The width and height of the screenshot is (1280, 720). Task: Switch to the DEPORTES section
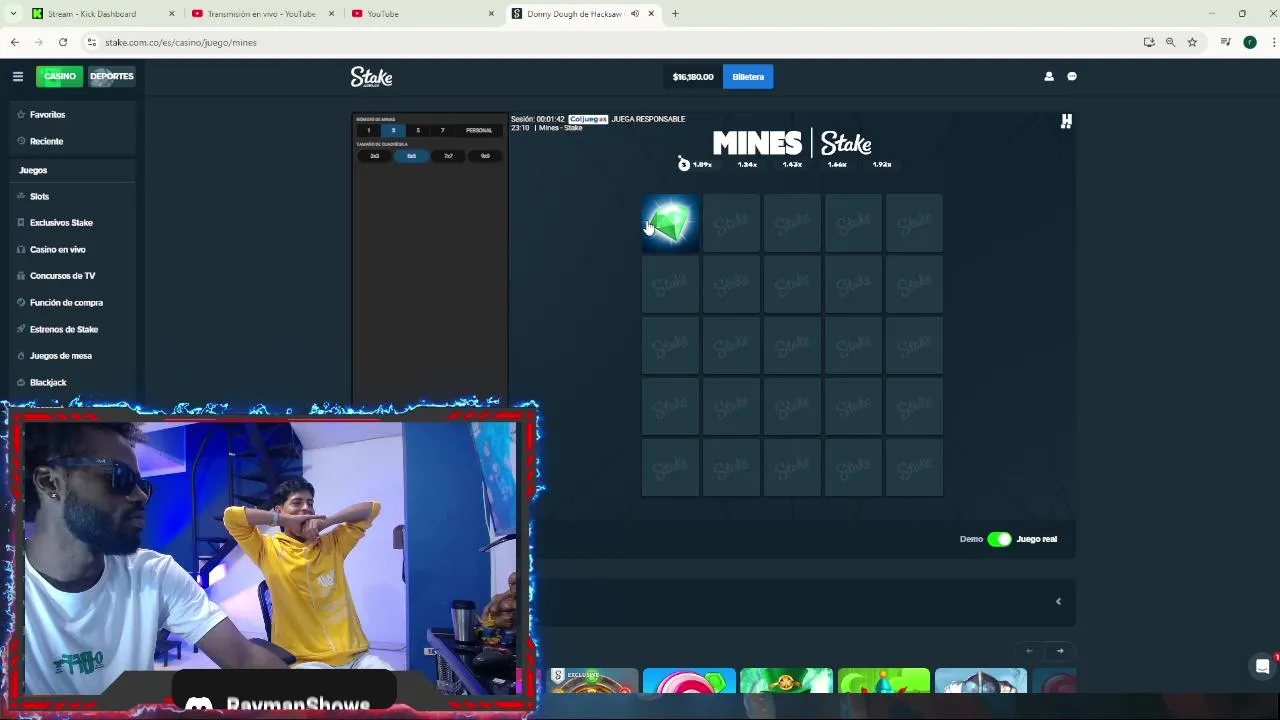pyautogui.click(x=111, y=76)
